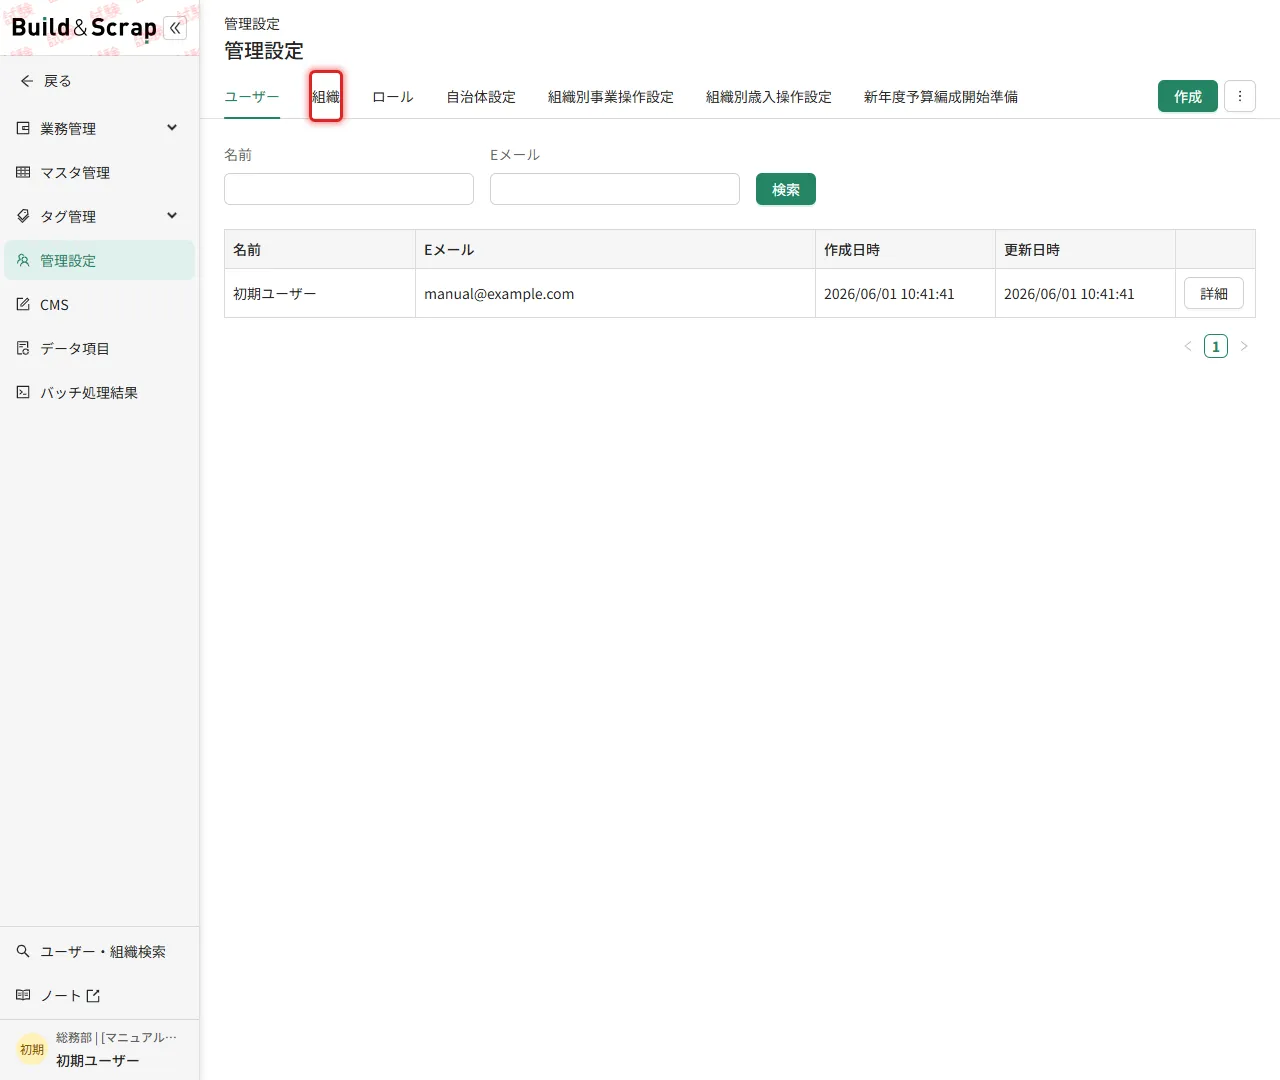Screen dimensions: 1280x1080
Task: Open ユーザー・組織検索 at the sidebar bottom
Action: pyautogui.click(x=99, y=951)
